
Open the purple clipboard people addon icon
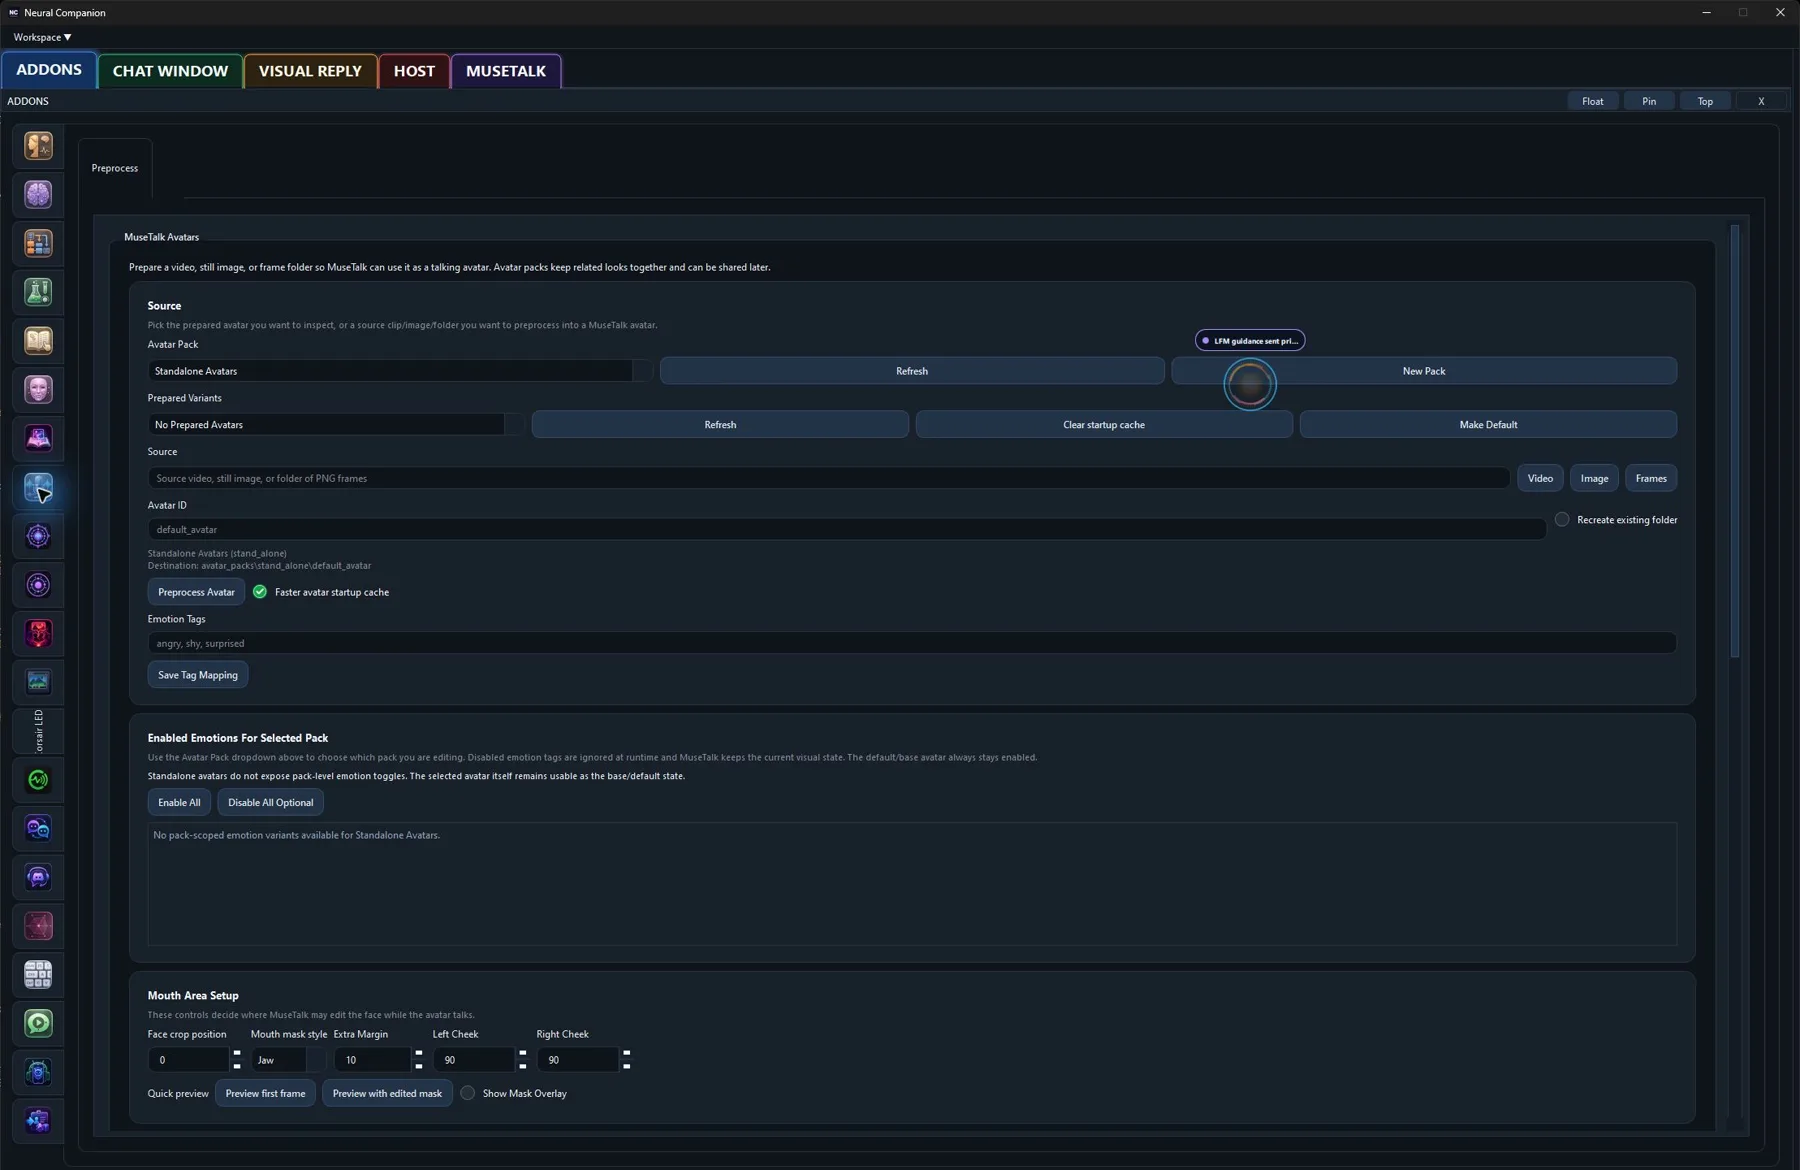pos(38,1121)
